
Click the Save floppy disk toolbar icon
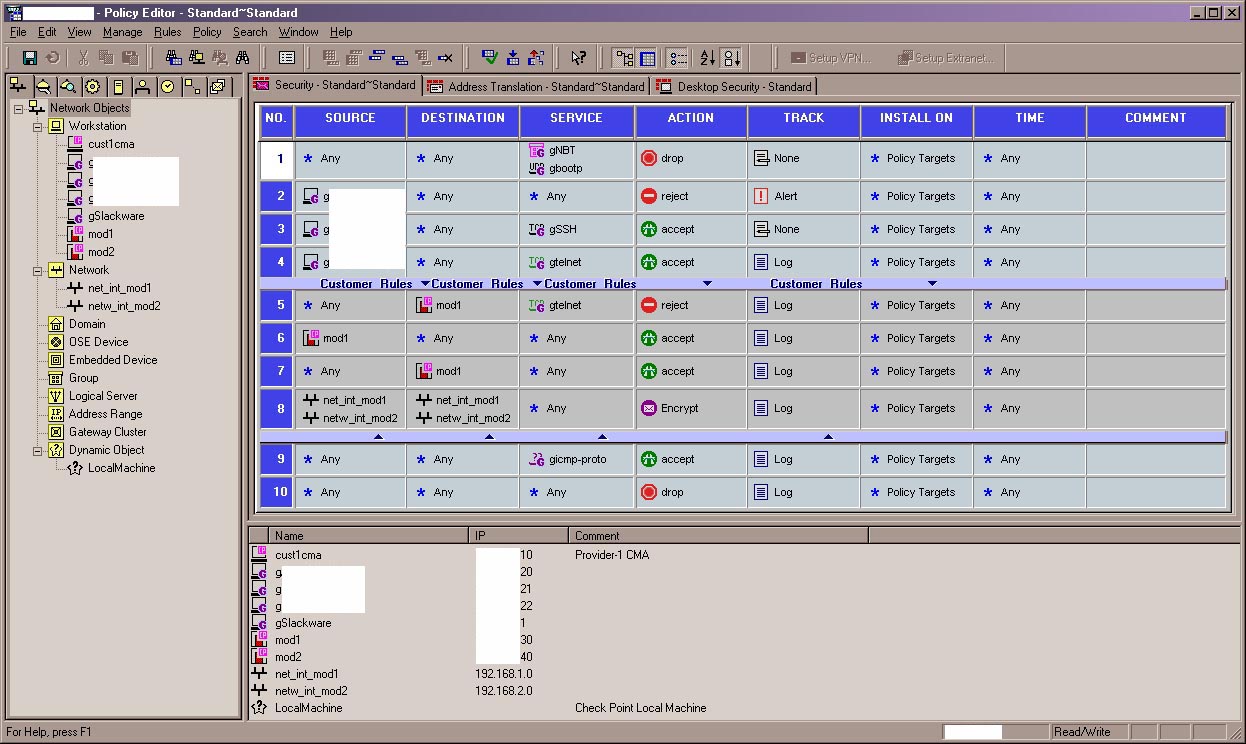(x=30, y=58)
